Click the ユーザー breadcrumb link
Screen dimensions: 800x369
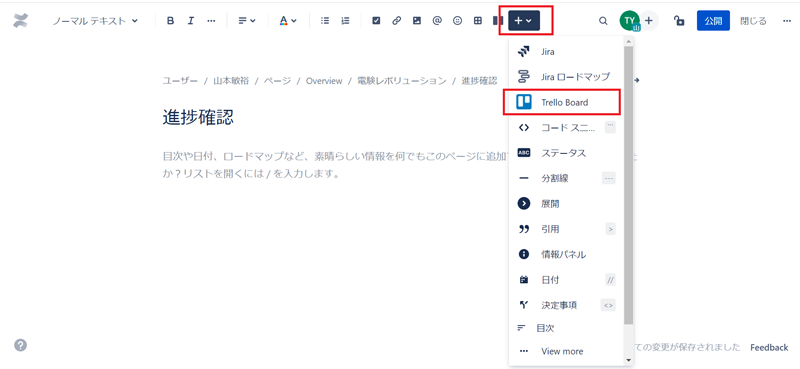click(180, 81)
